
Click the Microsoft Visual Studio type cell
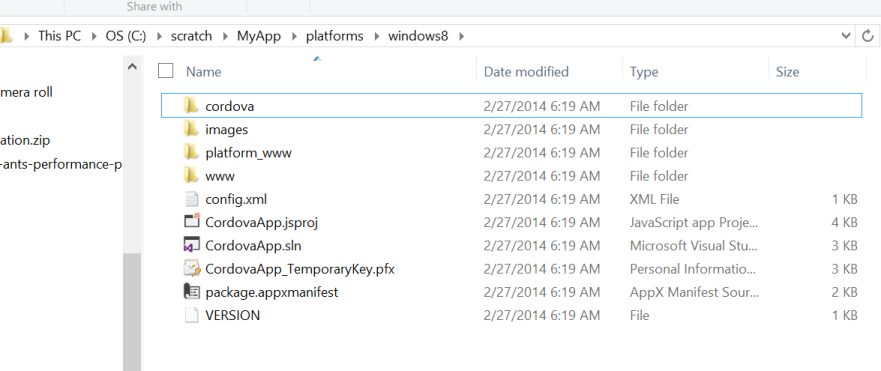pos(694,246)
